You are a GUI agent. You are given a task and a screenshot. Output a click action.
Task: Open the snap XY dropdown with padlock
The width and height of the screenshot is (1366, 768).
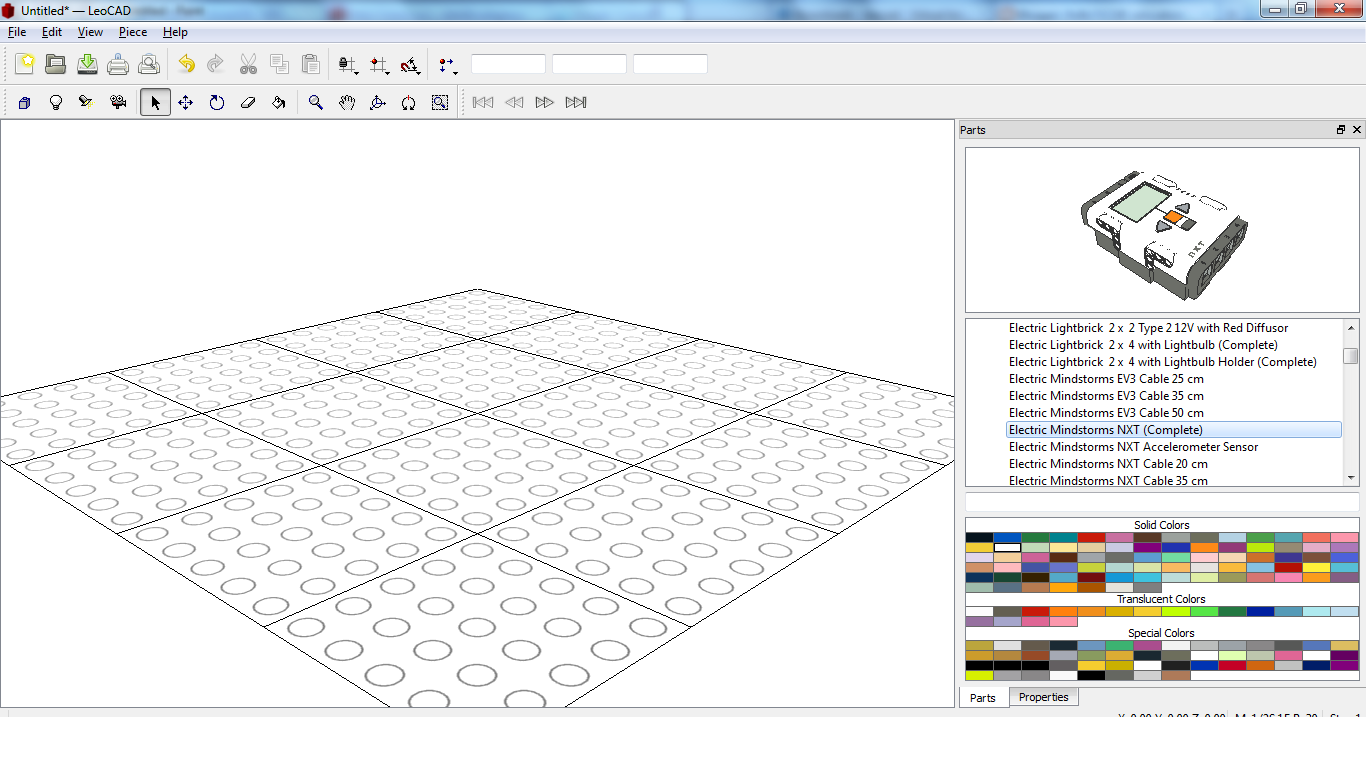[348, 65]
